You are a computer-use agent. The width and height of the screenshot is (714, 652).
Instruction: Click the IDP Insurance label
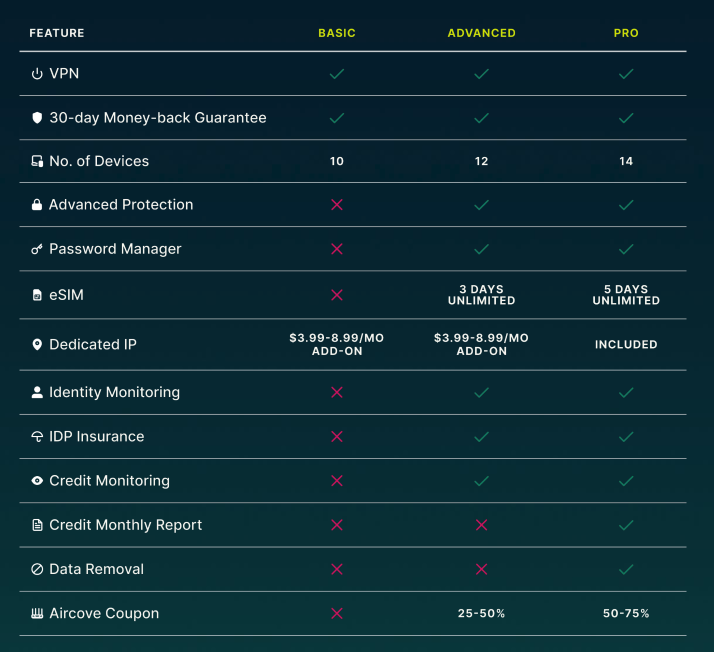point(97,437)
